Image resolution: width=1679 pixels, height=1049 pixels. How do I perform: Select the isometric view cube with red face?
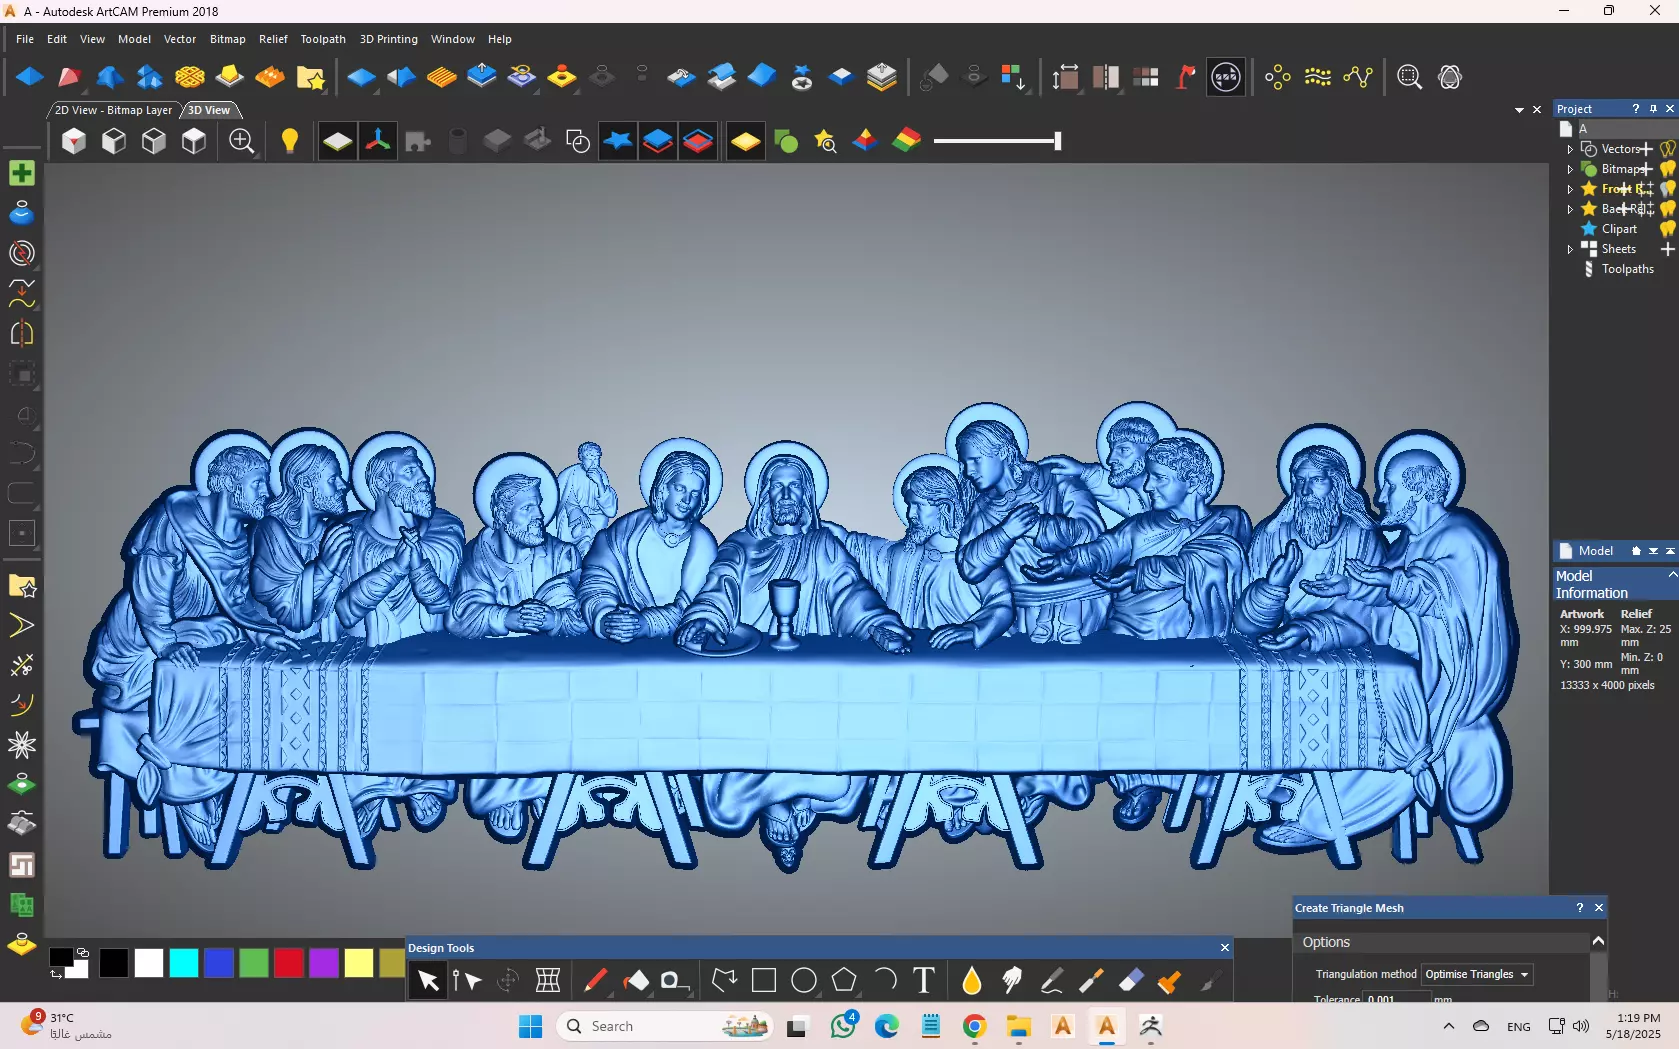point(73,141)
